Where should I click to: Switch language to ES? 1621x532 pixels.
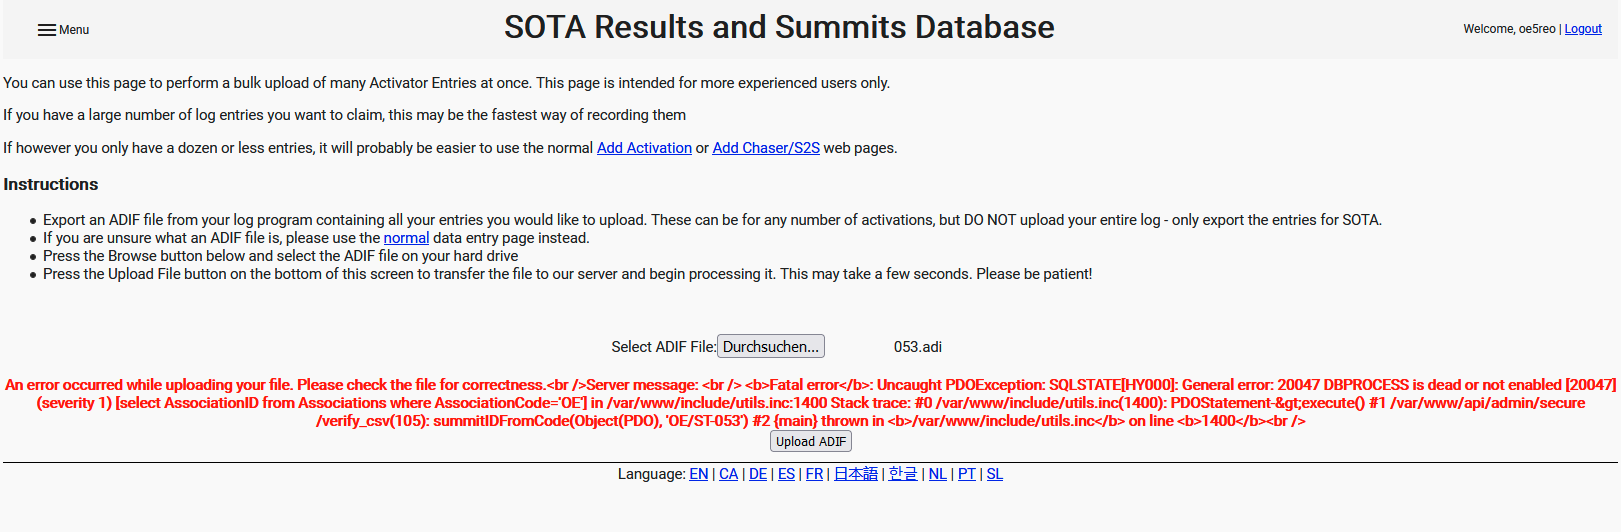786,474
